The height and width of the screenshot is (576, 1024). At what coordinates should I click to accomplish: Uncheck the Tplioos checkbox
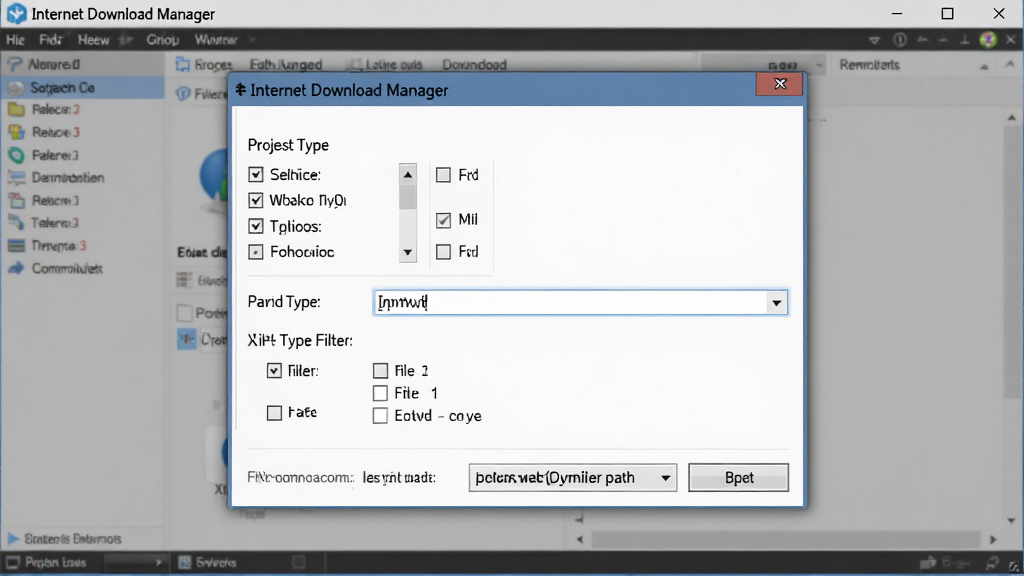point(256,226)
